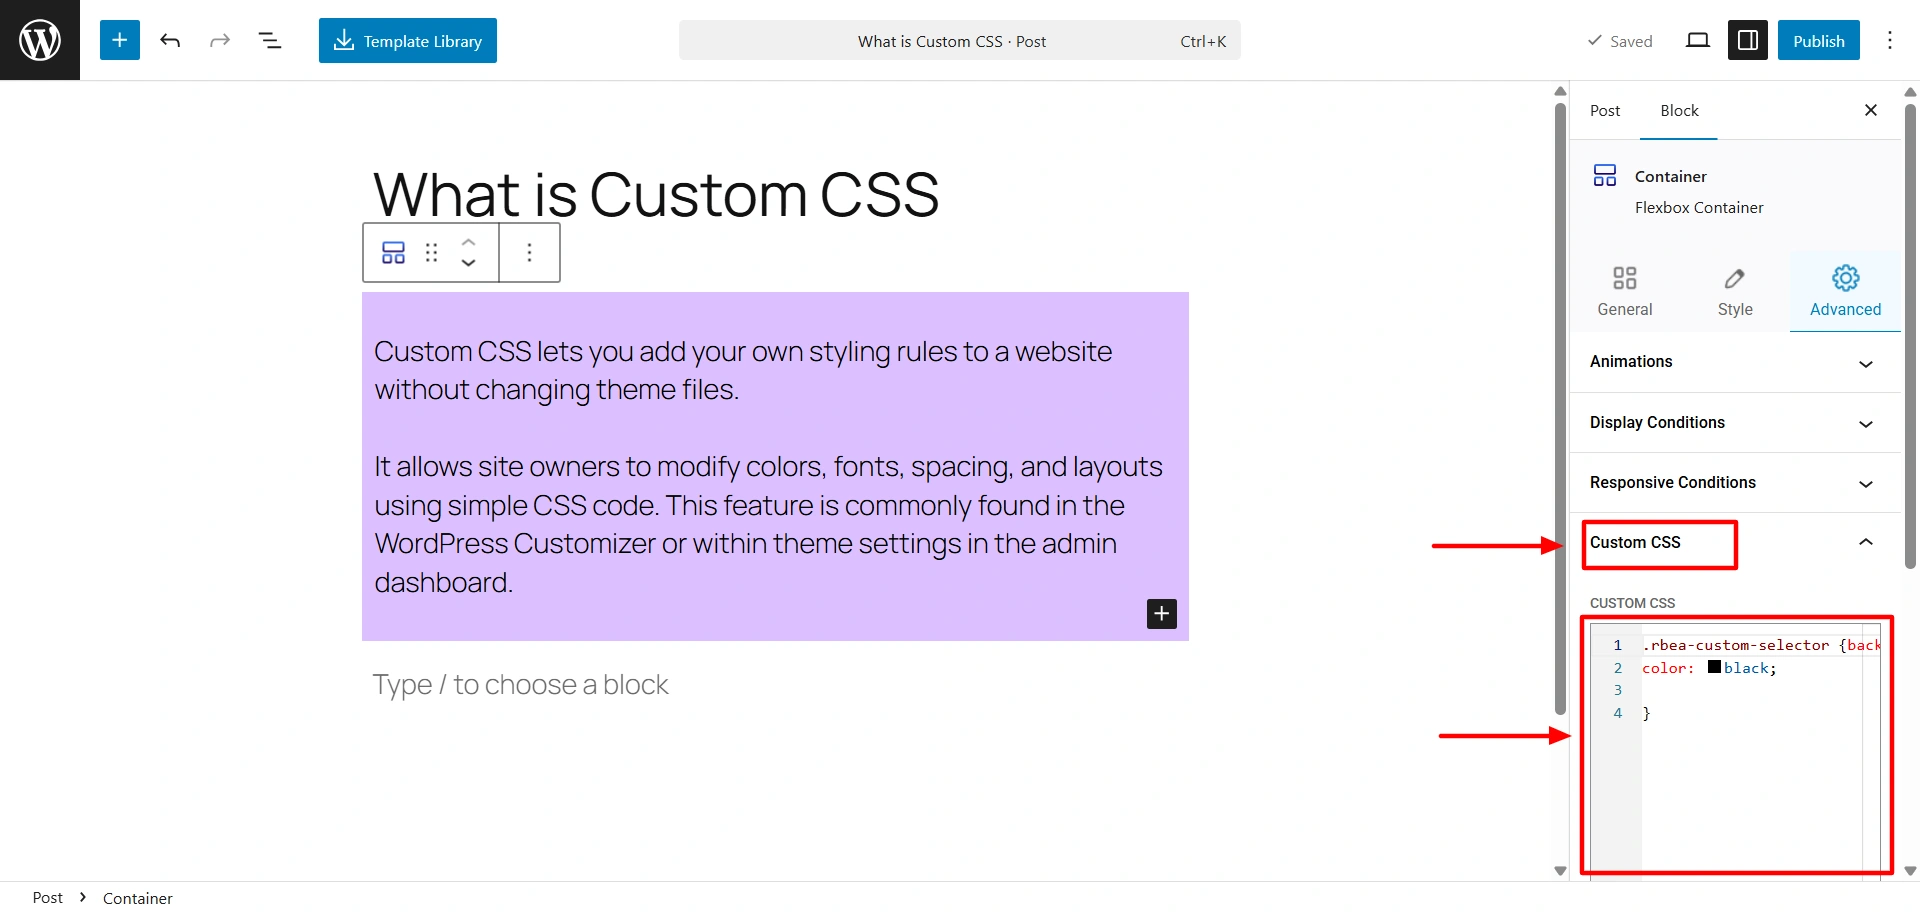Image resolution: width=1920 pixels, height=912 pixels.
Task: Switch to the Block tab
Action: click(x=1679, y=110)
